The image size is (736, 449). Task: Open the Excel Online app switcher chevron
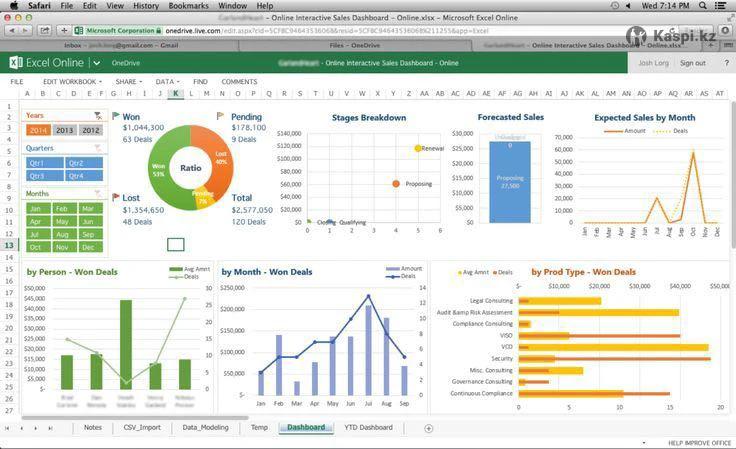(97, 63)
